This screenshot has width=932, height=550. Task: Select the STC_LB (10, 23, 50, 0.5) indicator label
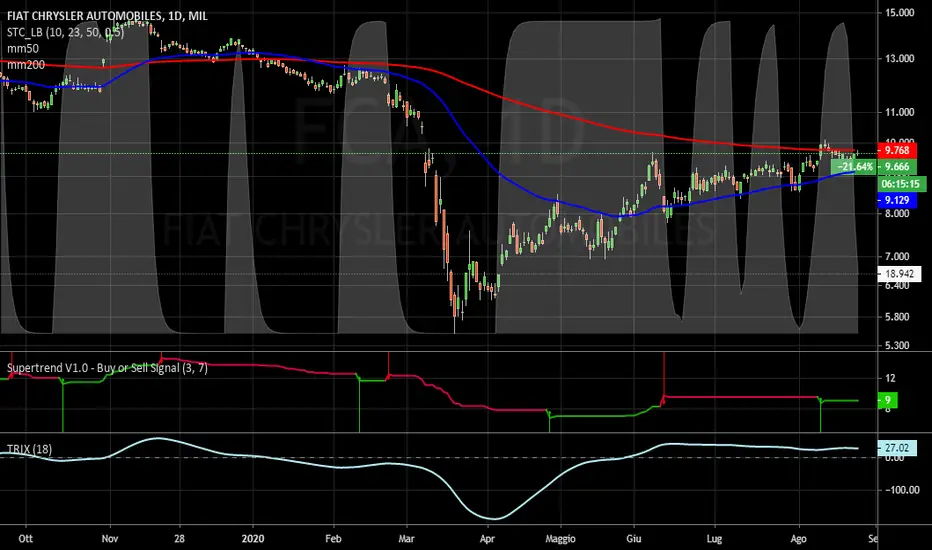pos(65,32)
